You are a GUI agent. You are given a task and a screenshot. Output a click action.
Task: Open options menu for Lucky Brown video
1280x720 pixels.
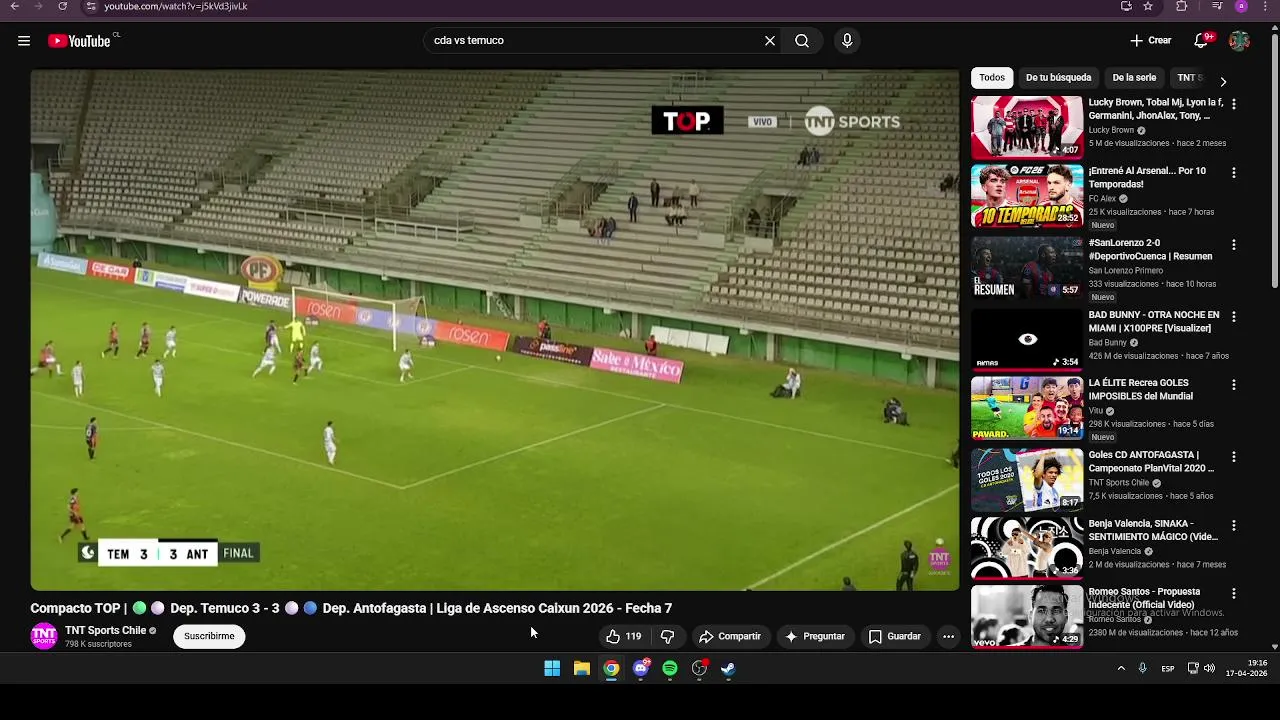1233,104
